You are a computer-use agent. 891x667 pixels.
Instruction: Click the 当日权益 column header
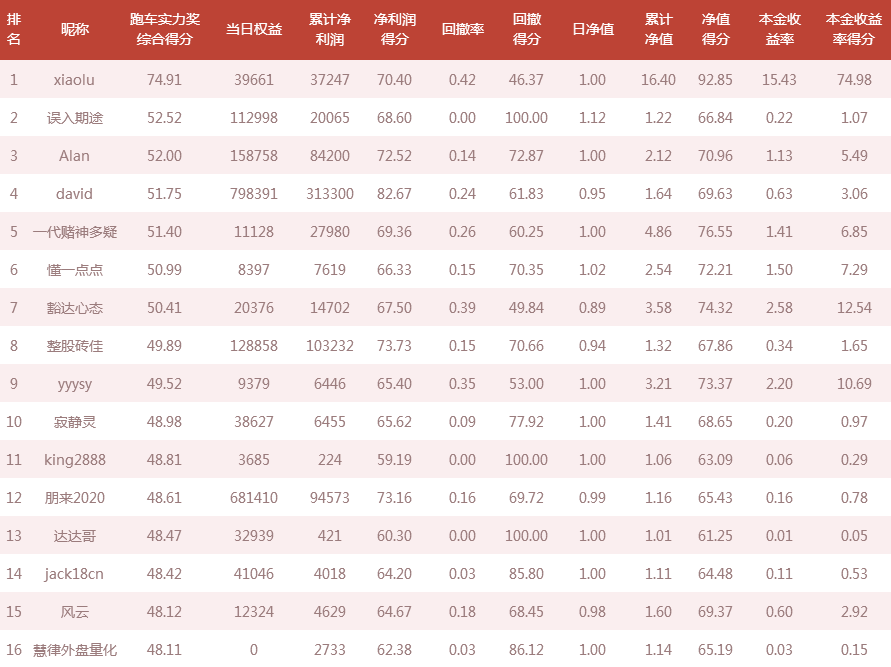coord(253,29)
